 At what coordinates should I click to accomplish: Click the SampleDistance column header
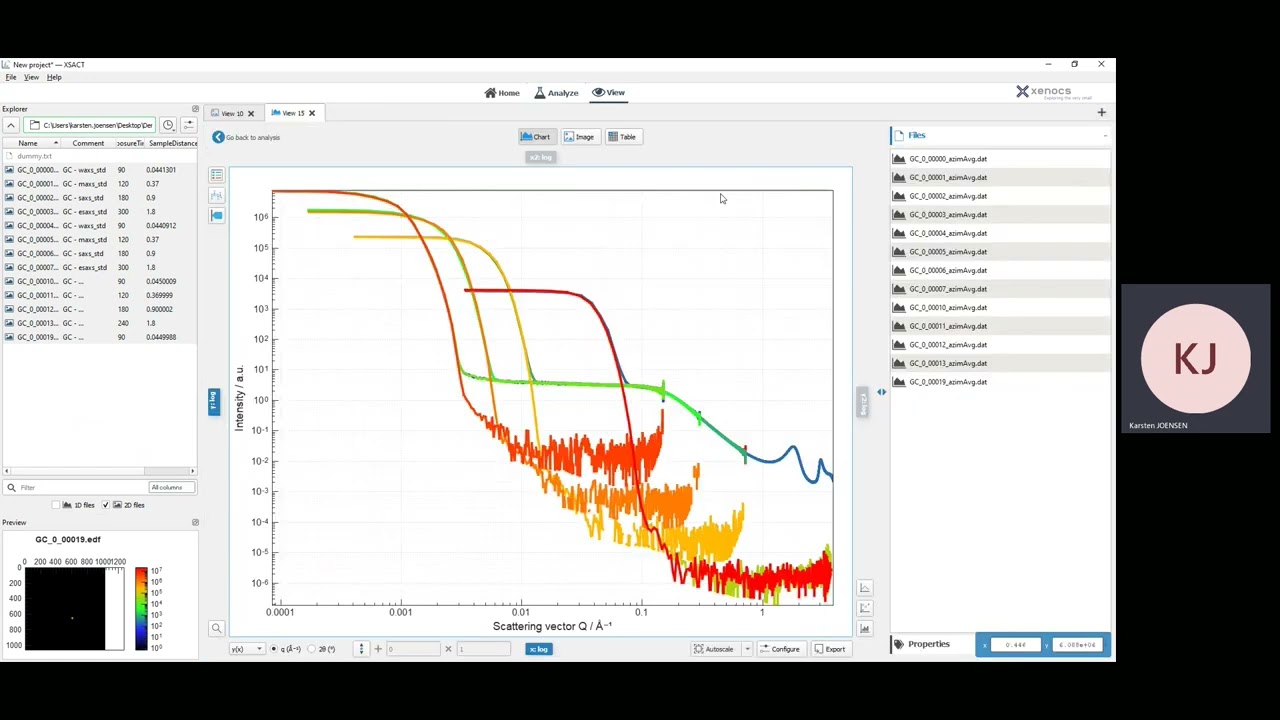(x=172, y=143)
